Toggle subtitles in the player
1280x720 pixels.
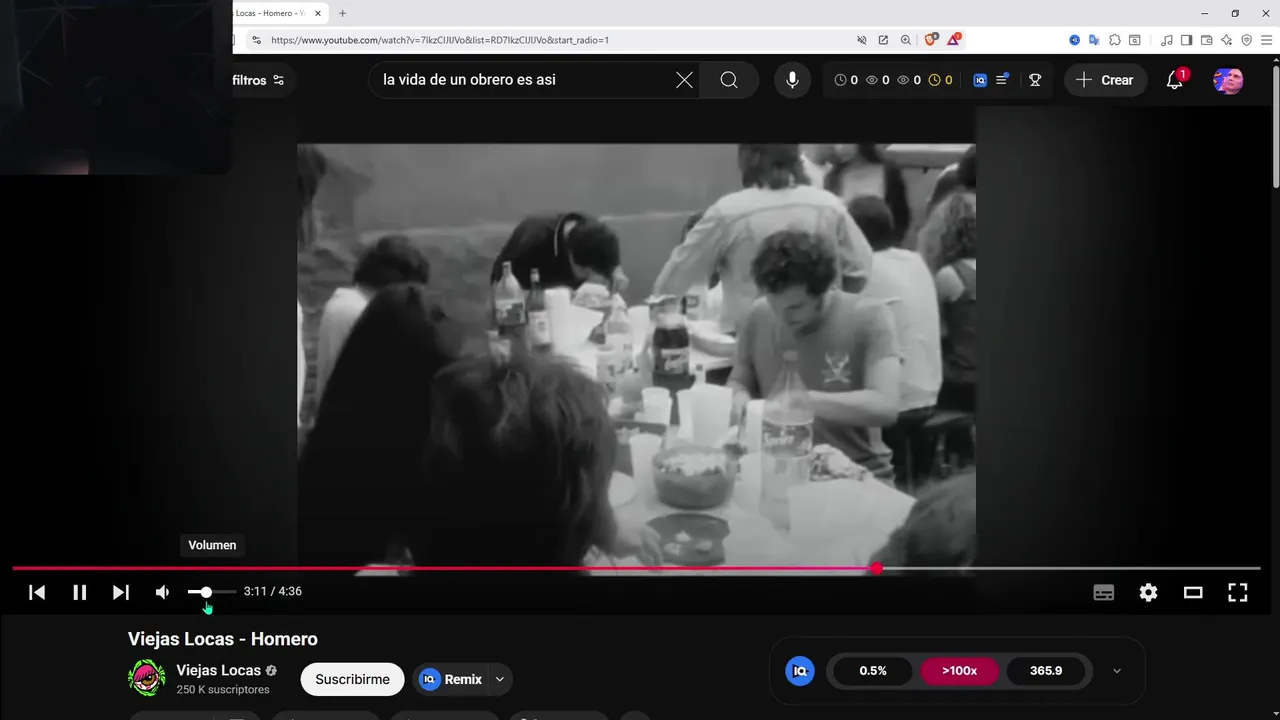coord(1104,592)
